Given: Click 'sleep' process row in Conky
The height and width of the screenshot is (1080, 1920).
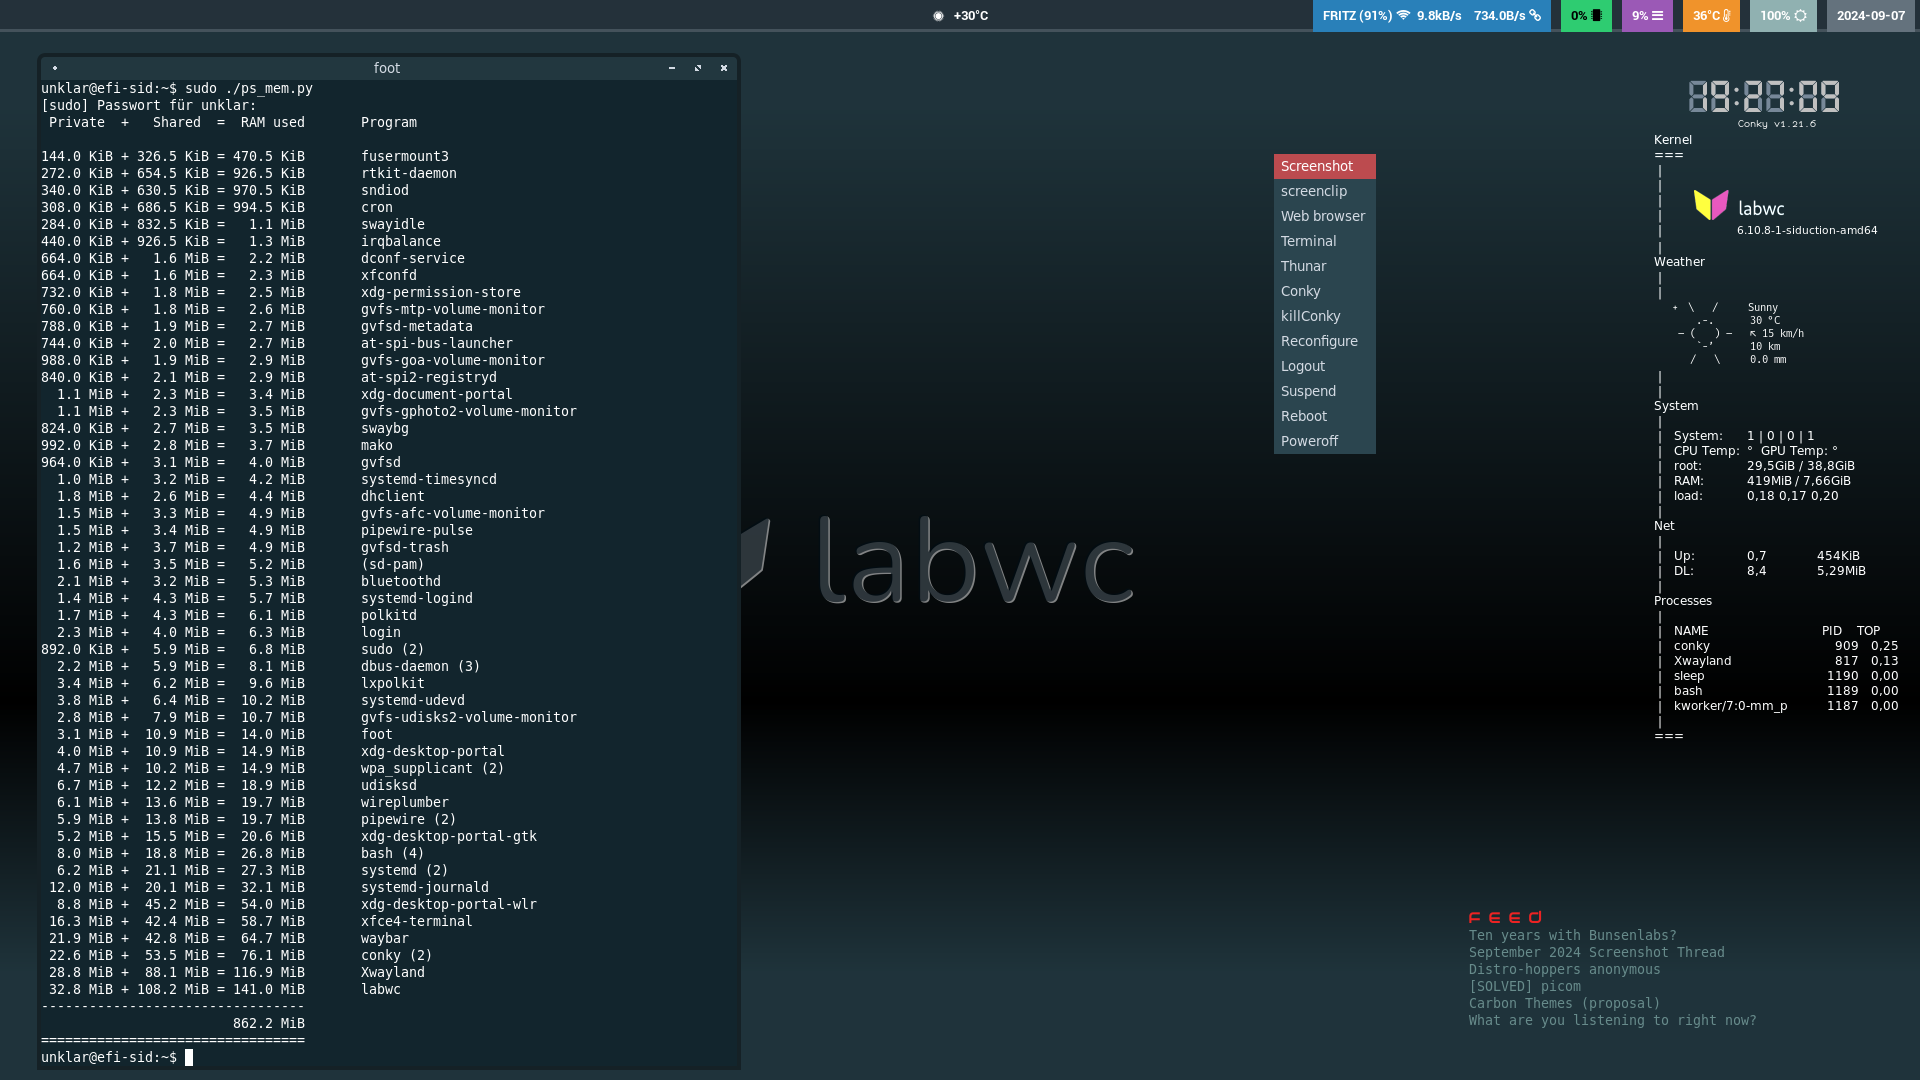Looking at the screenshot, I should click(1786, 676).
